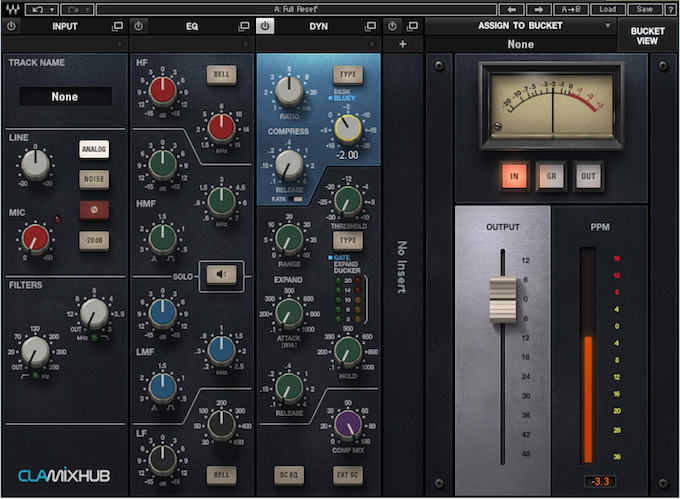This screenshot has height=499, width=680.
Task: Click the LMF frequency blue knob
Action: (222, 350)
